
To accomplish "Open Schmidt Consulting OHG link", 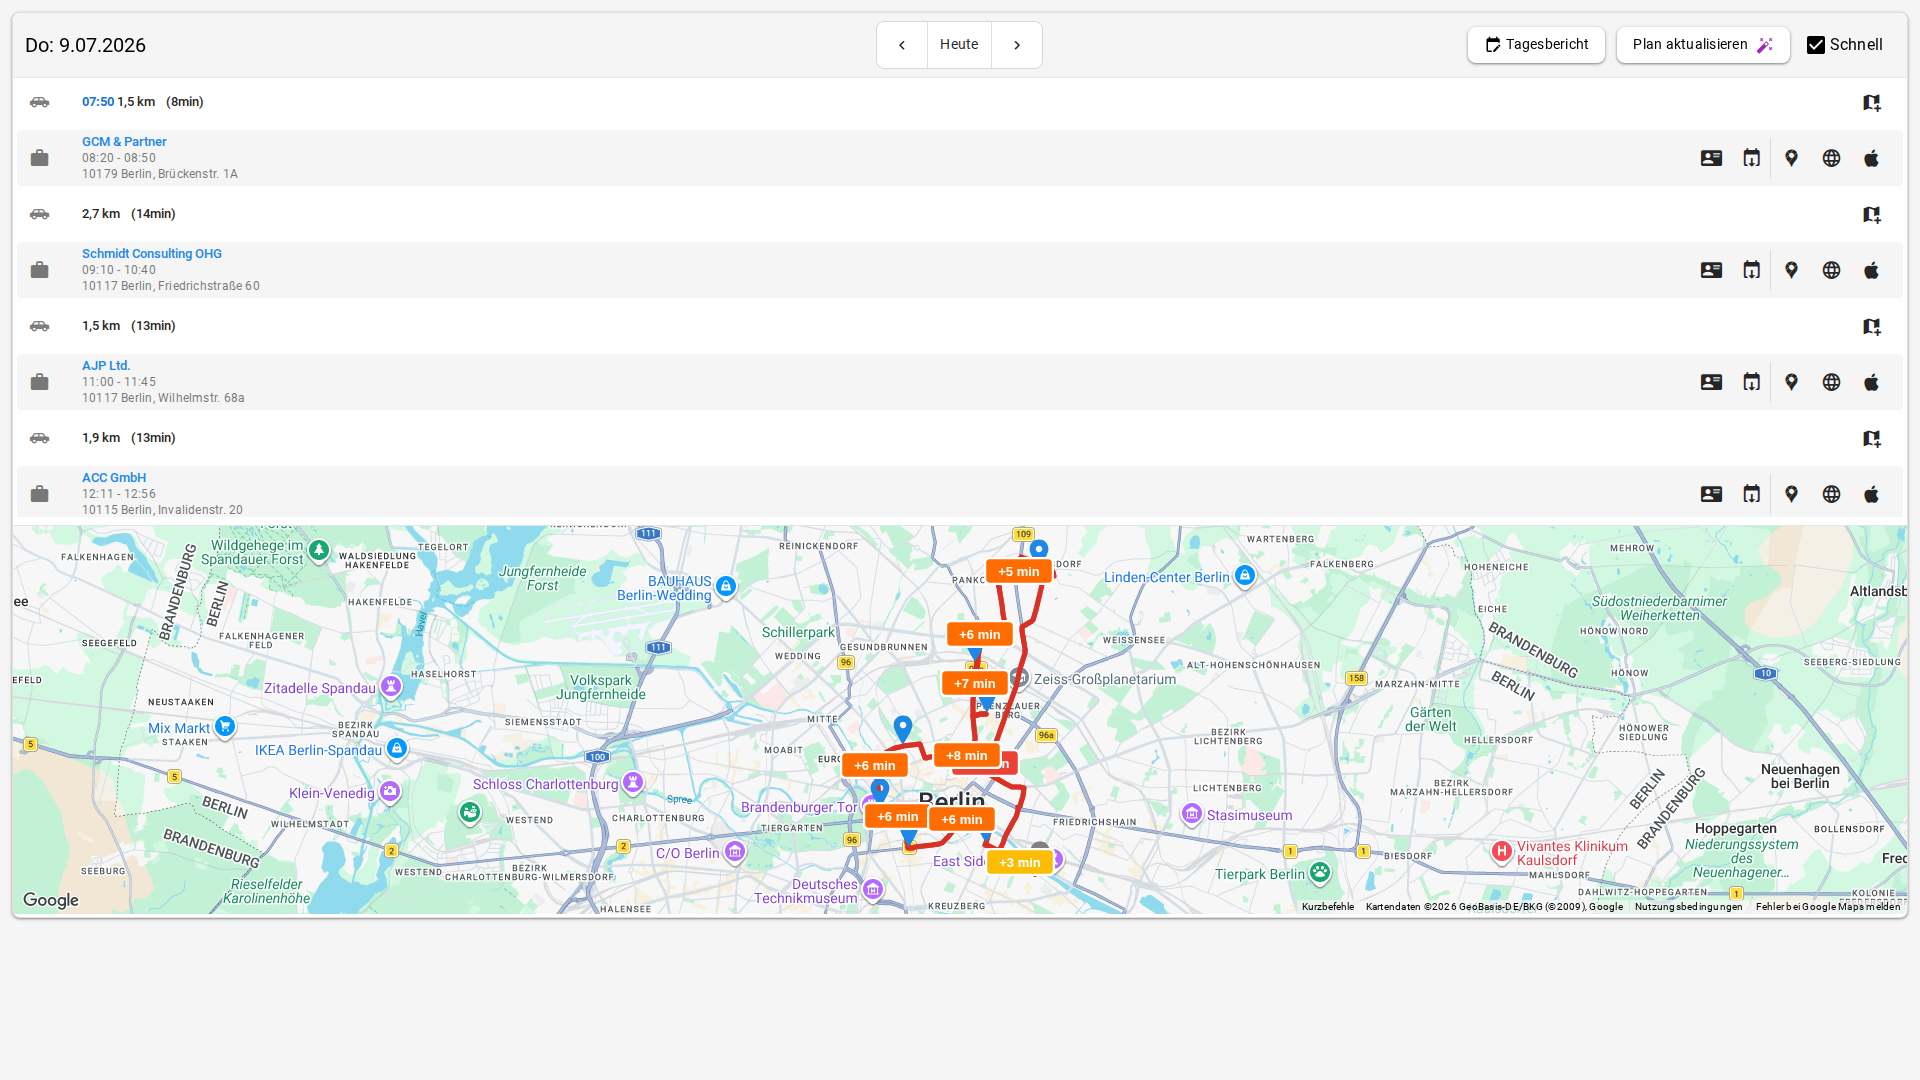I will (x=152, y=254).
